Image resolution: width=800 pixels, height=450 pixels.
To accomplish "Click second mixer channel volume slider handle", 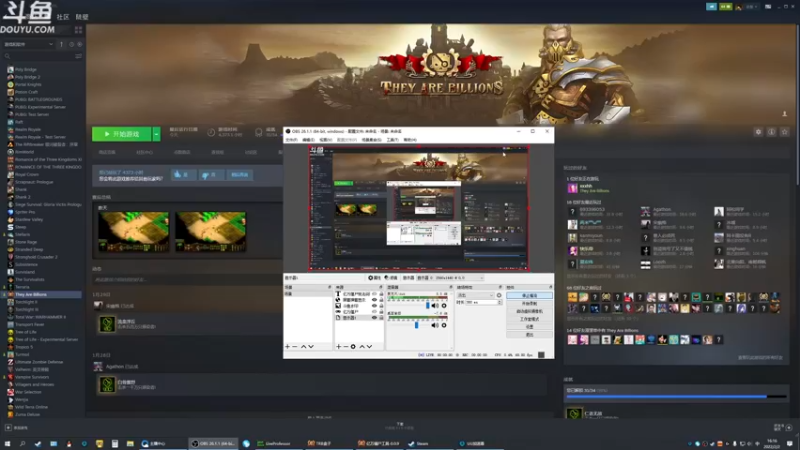I will [416, 325].
